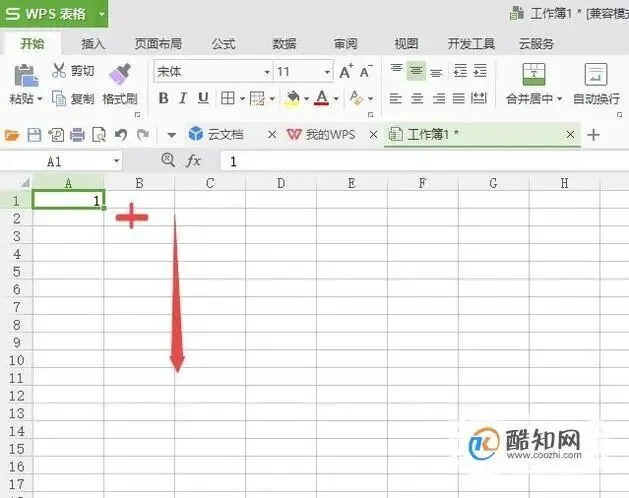Redo the last action
This screenshot has height=498, width=629.
[x=143, y=135]
